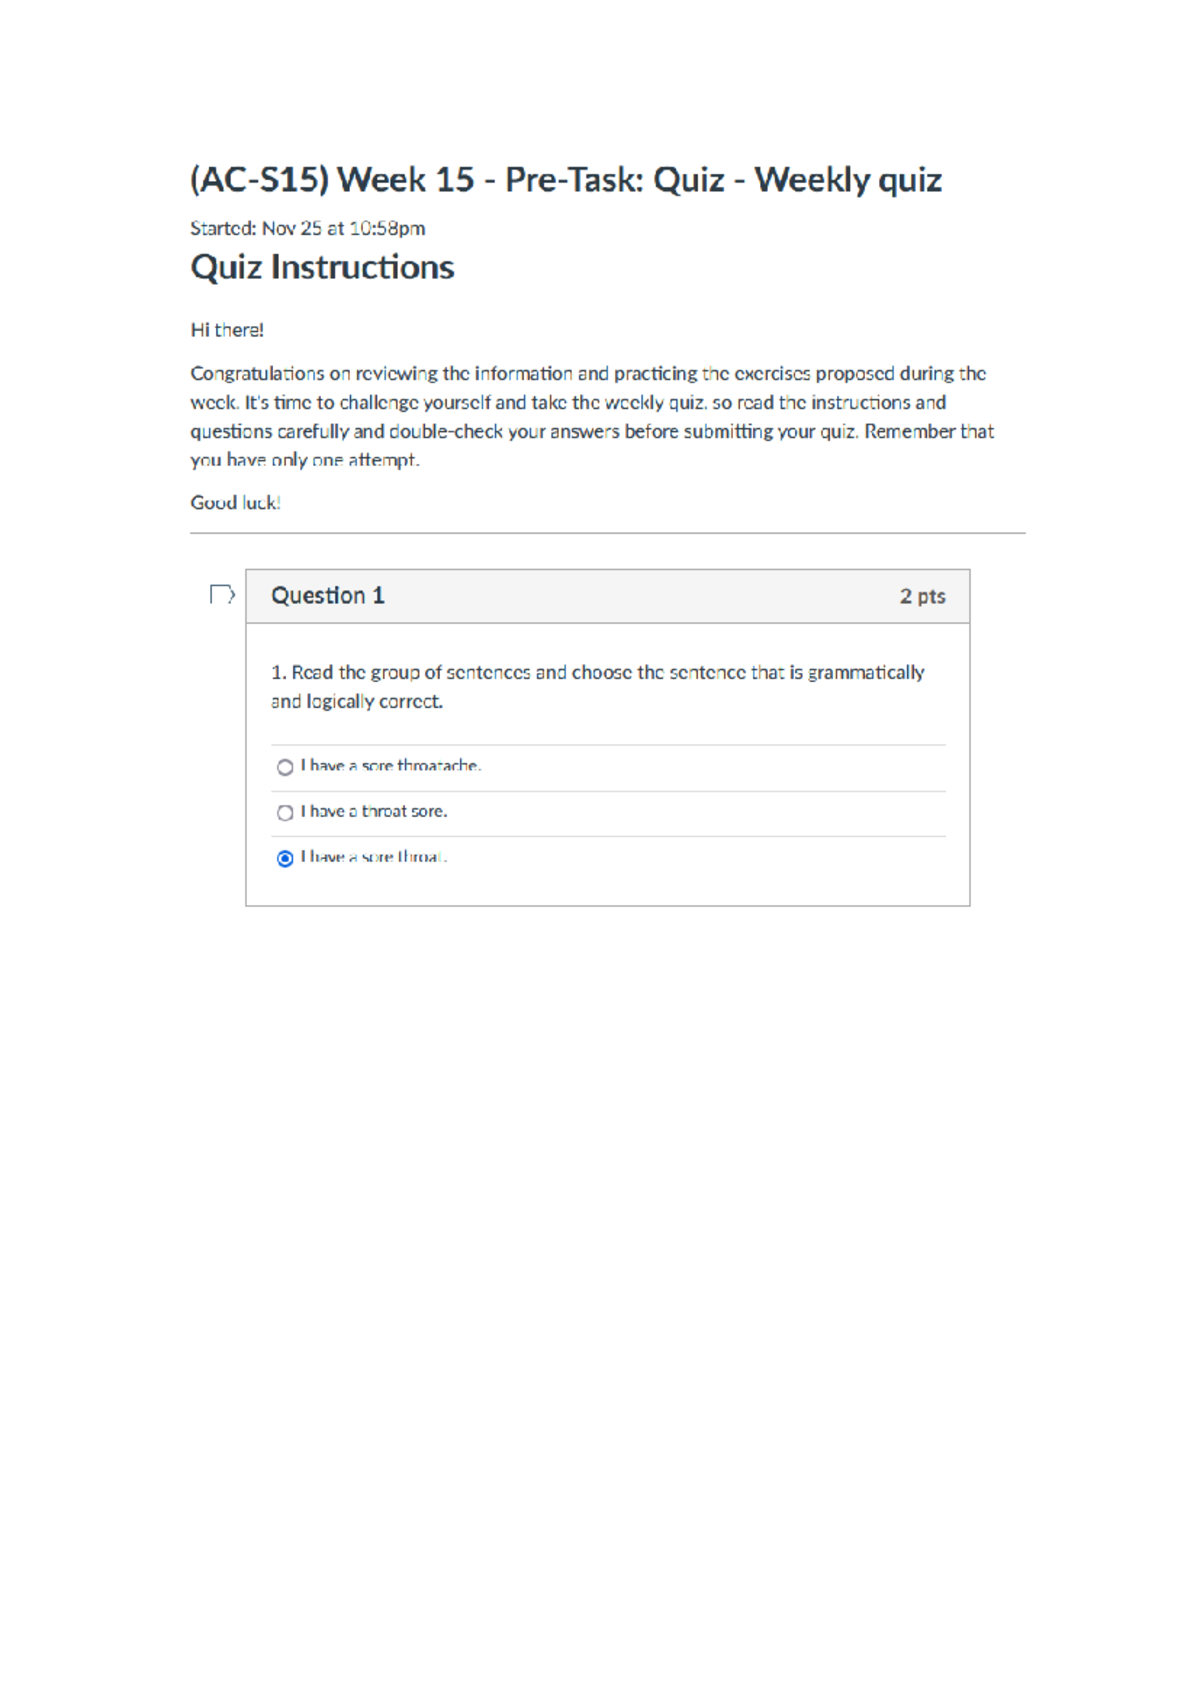Expand the question details section
This screenshot has width=1200, height=1696.
click(607, 594)
